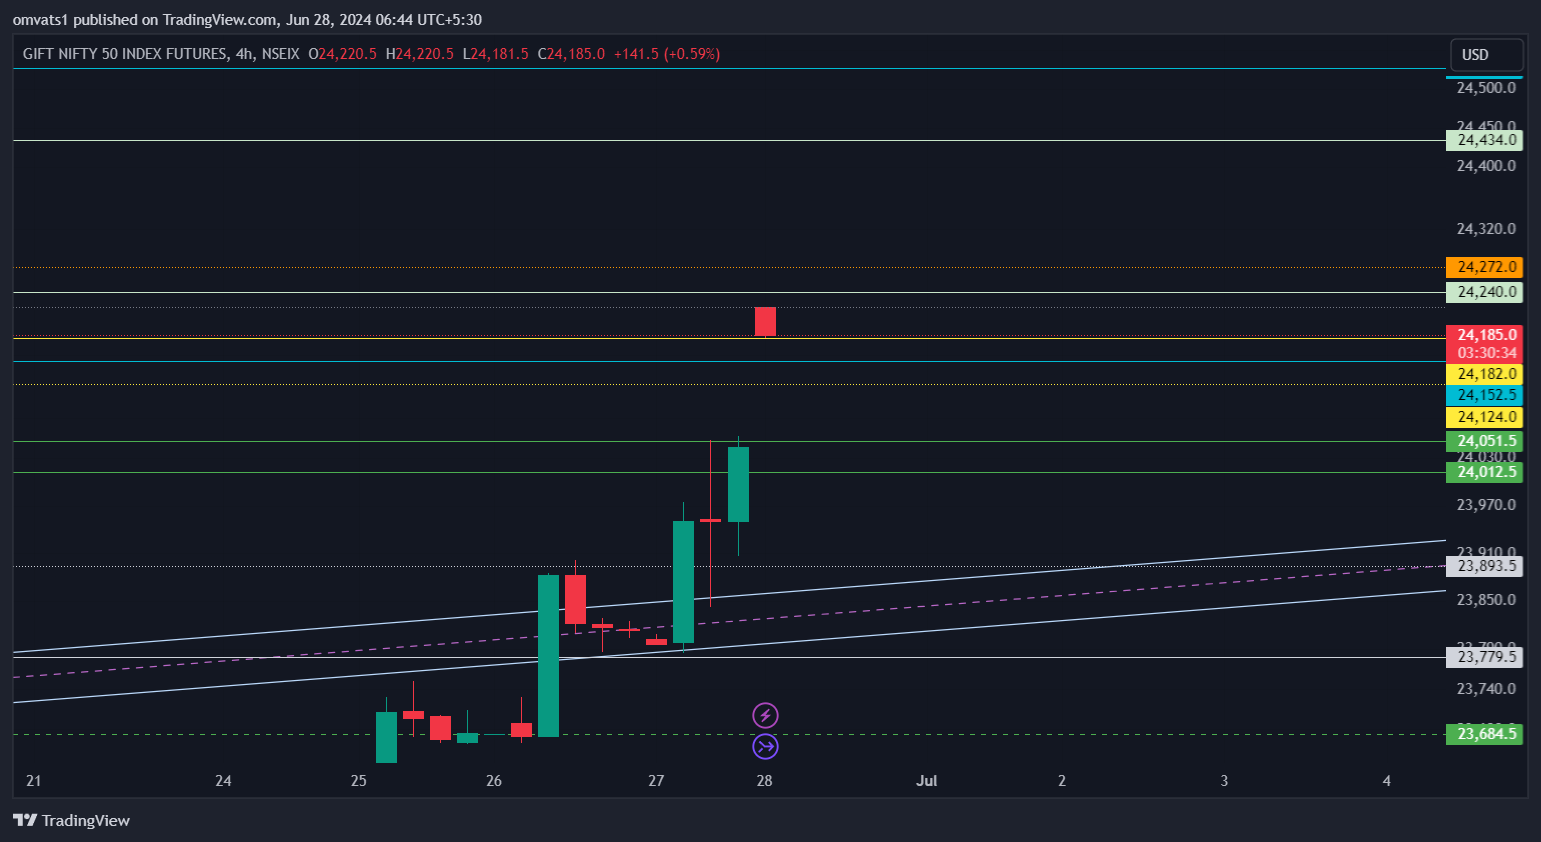The height and width of the screenshot is (842, 1541).
Task: Click the red current price 24,185.0 label
Action: [x=1485, y=335]
